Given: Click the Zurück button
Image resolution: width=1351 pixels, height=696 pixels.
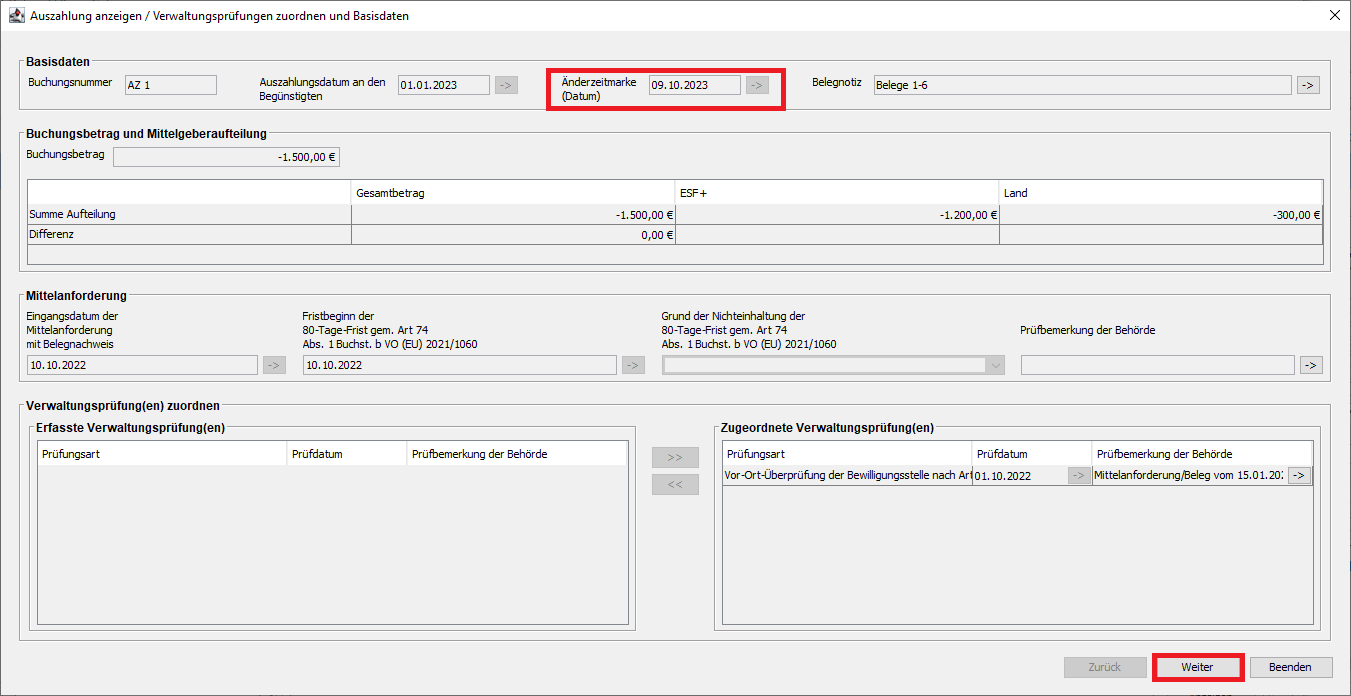Looking at the screenshot, I should 1105,667.
